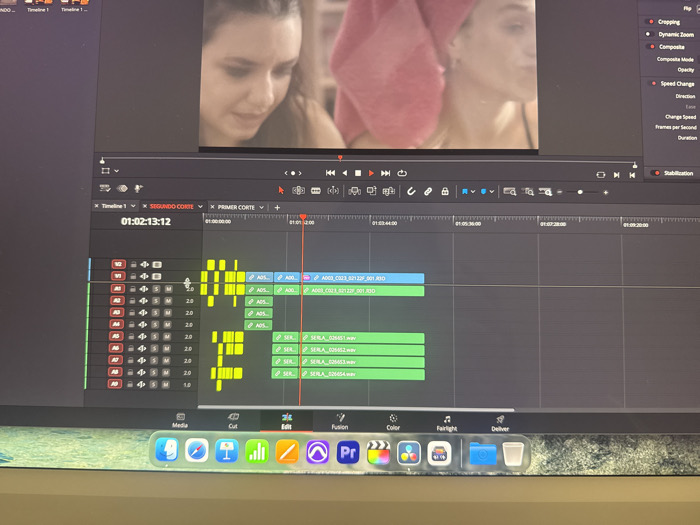The image size is (700, 525).
Task: Open the Cut page
Action: tap(233, 421)
